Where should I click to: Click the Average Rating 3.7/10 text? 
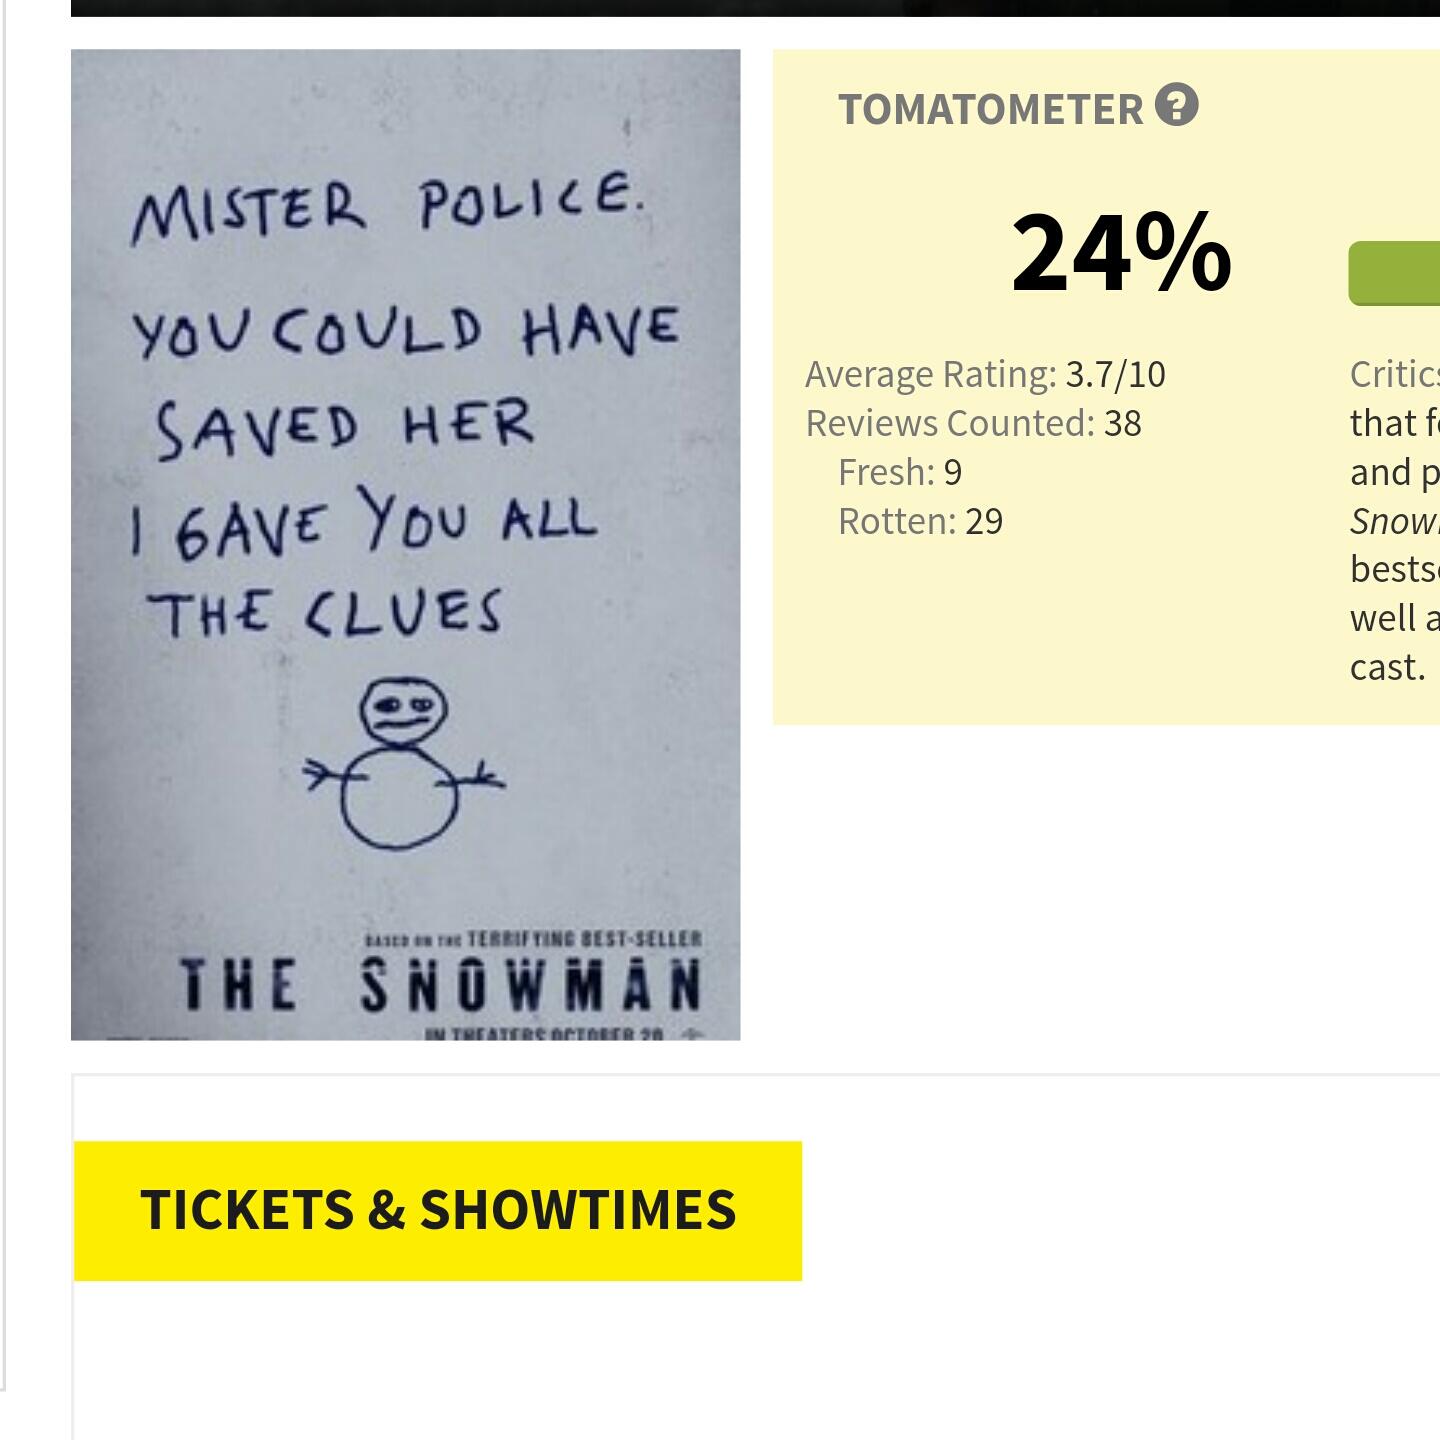coord(985,375)
